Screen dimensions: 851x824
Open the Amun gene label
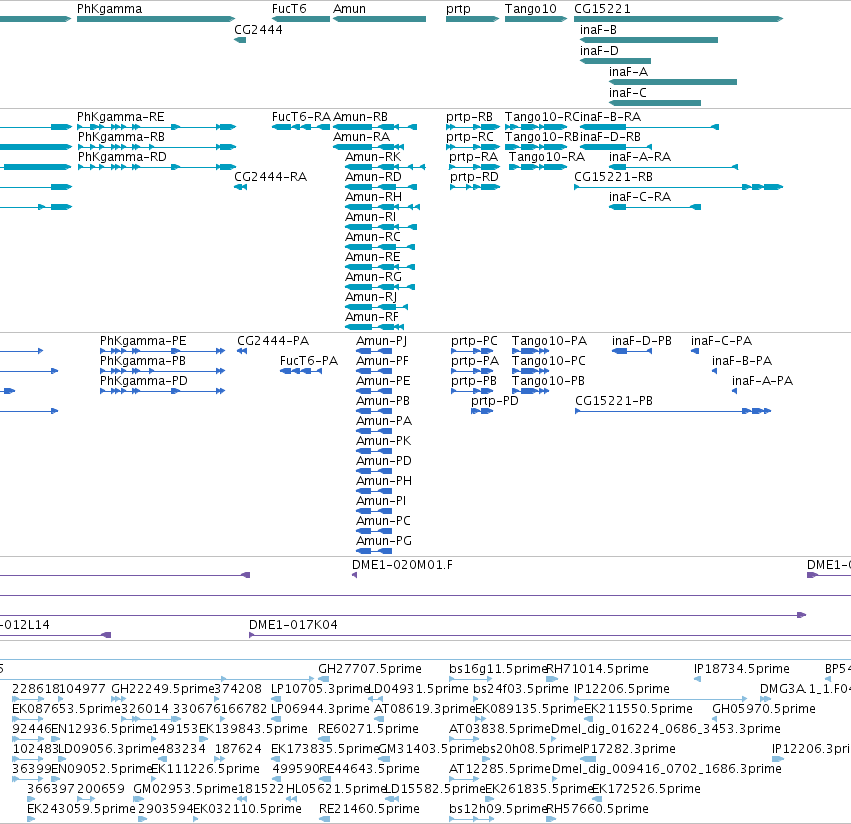coord(350,9)
